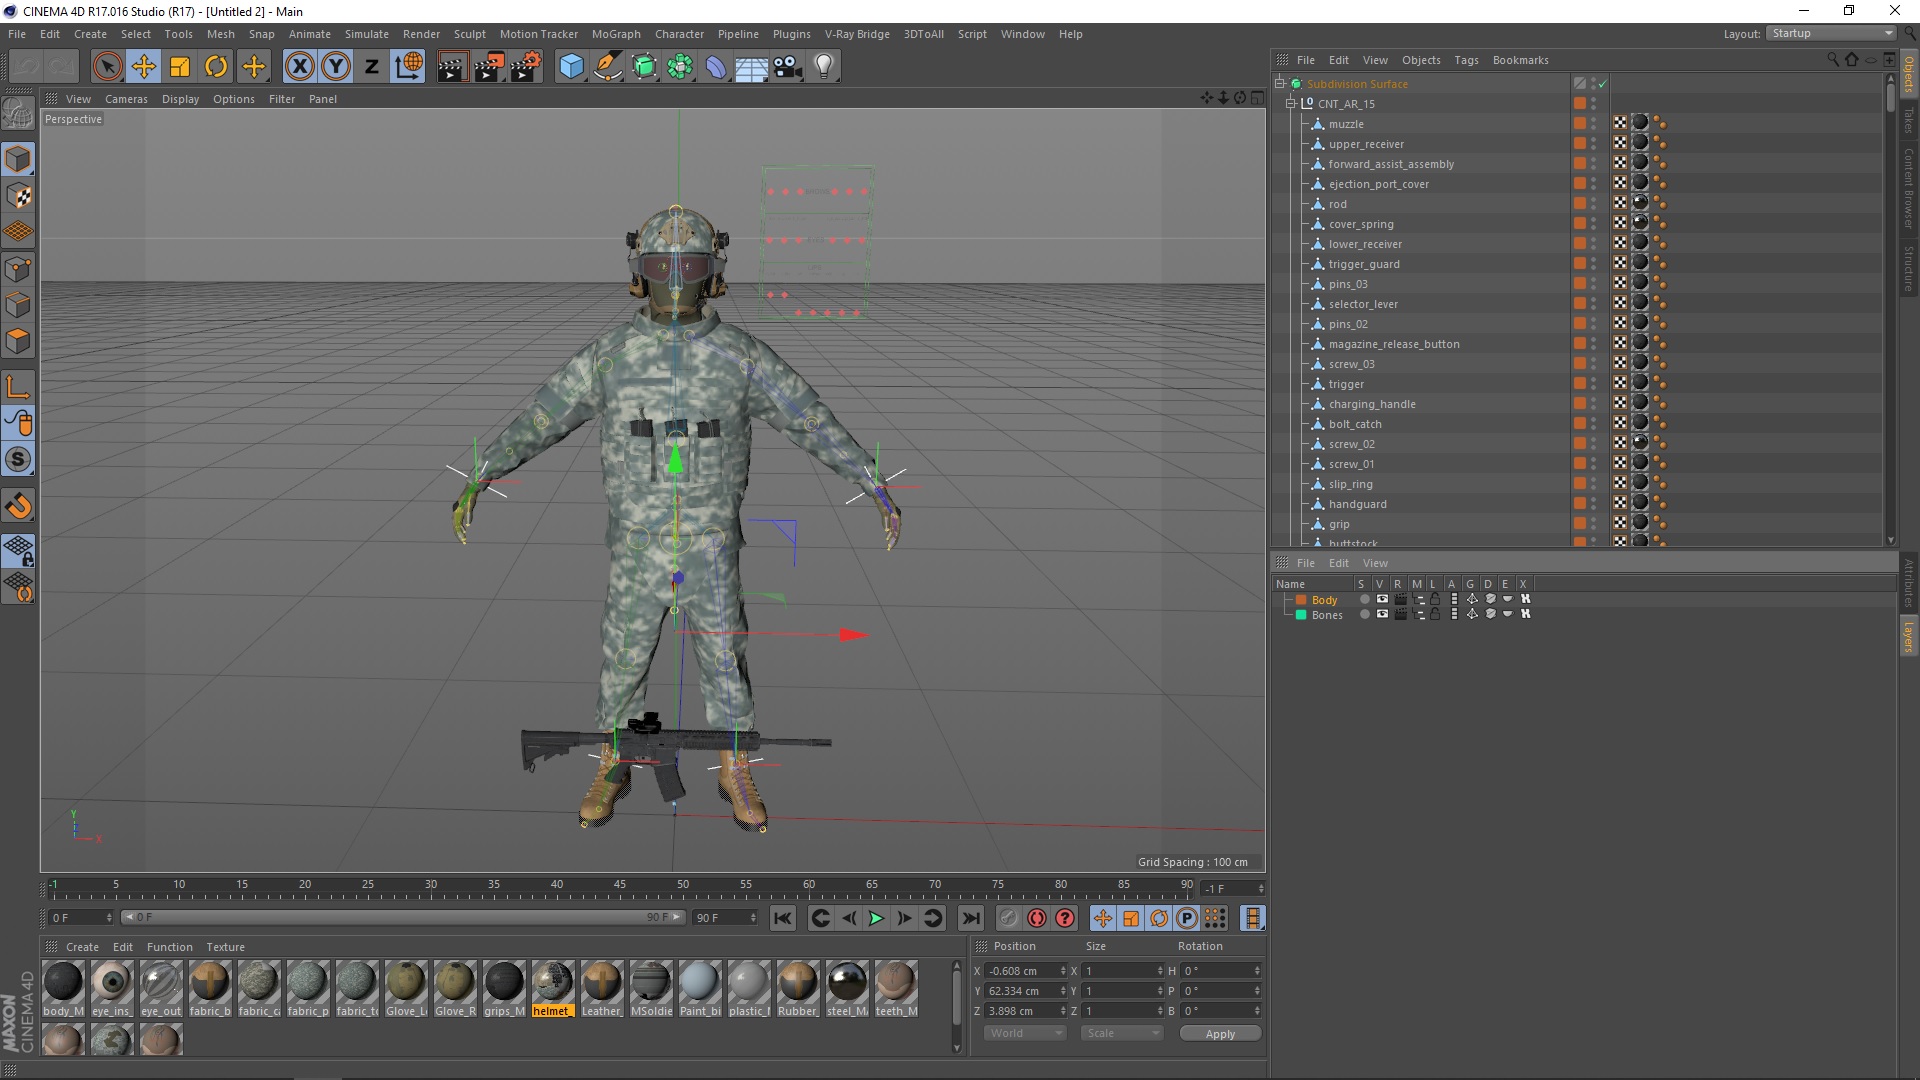Open the Character menu
The image size is (1920, 1080).
(679, 34)
